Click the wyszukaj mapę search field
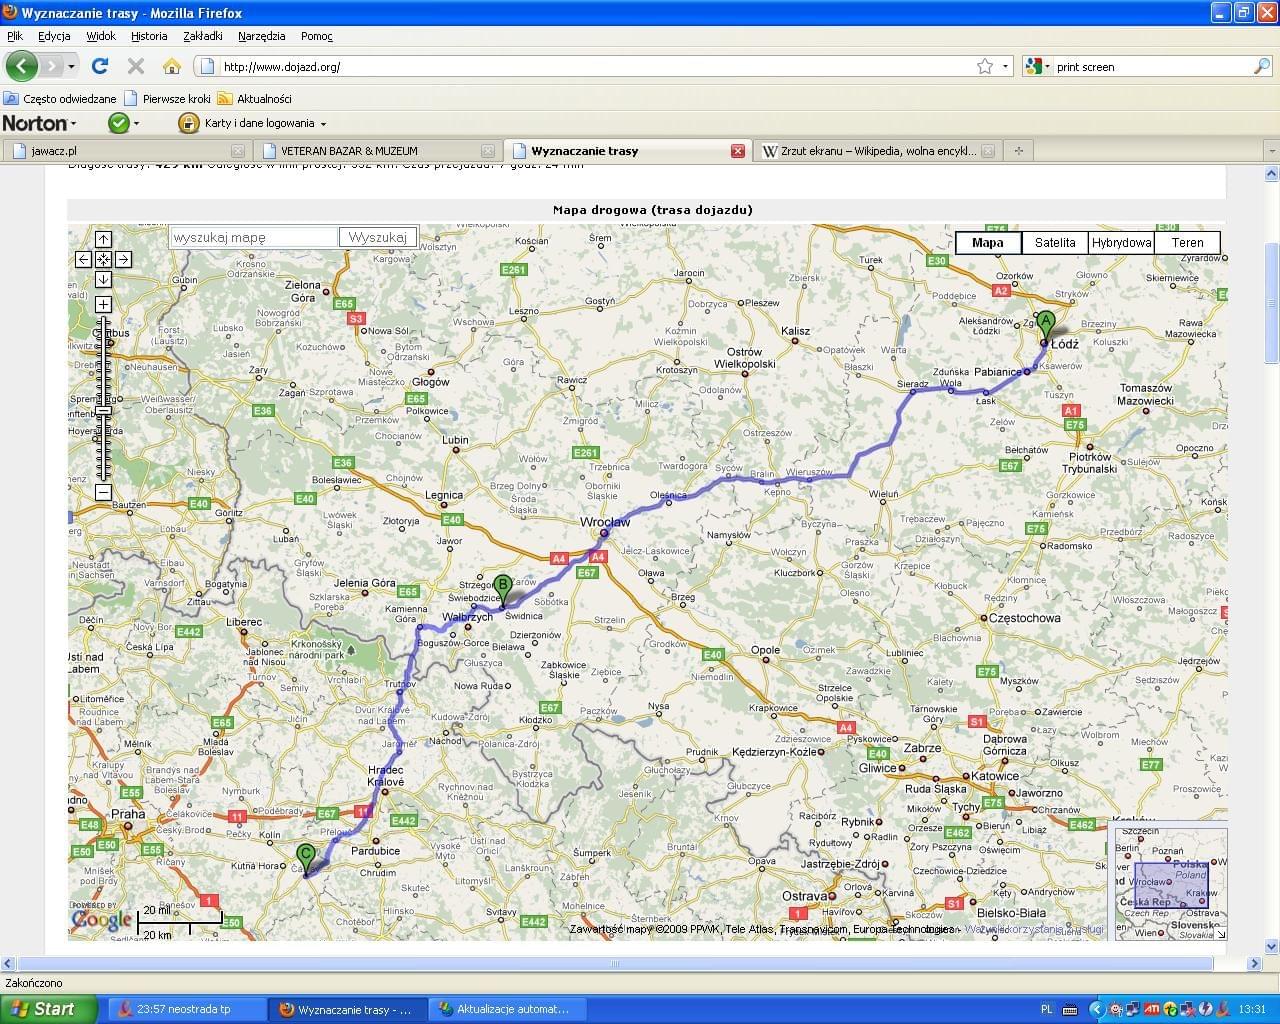This screenshot has height=1024, width=1280. (x=254, y=238)
